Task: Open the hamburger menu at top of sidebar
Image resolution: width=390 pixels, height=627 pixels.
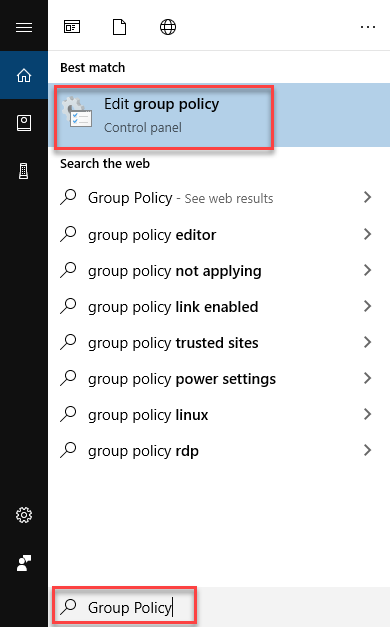Action: 24,27
